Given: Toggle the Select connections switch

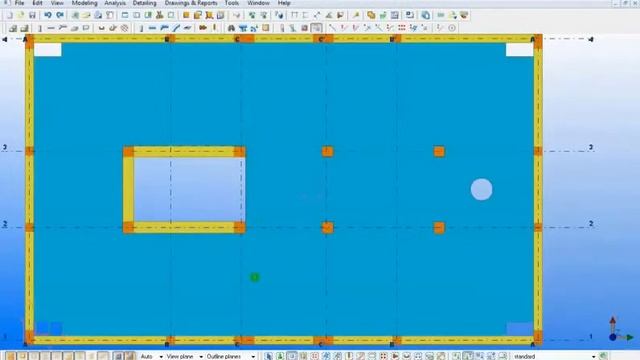Looking at the screenshot, I should coord(280,356).
